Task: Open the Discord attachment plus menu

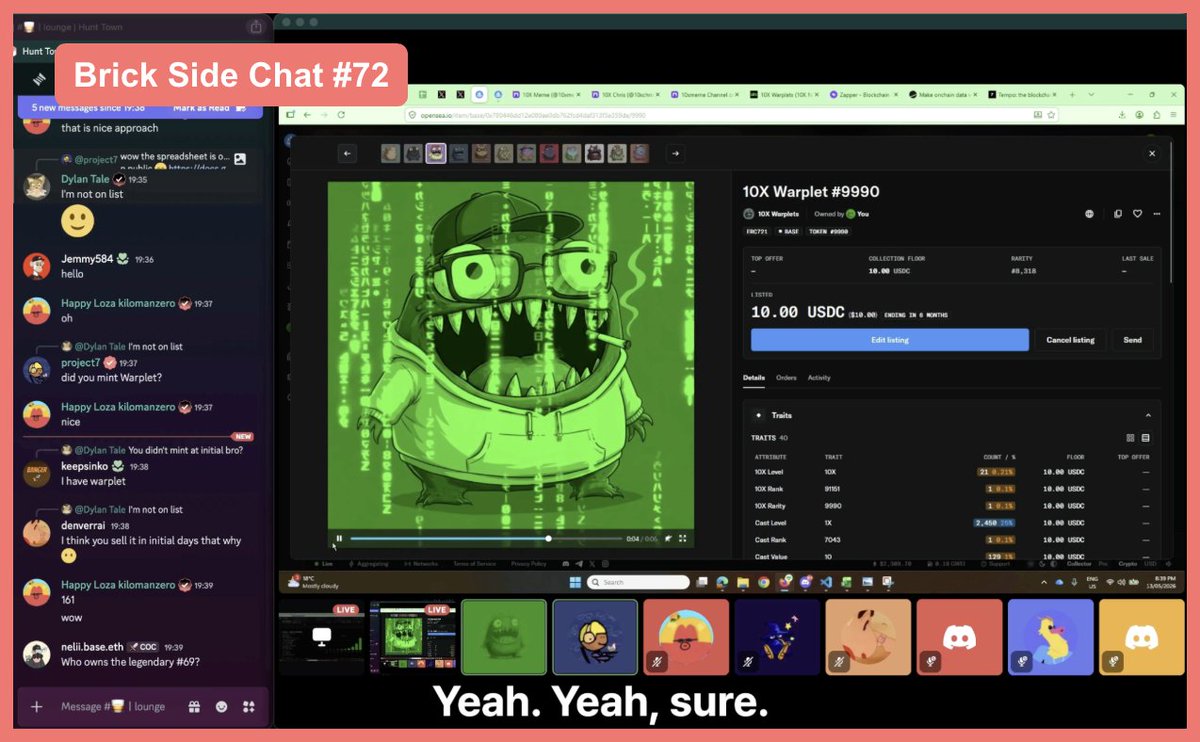Action: (37, 706)
